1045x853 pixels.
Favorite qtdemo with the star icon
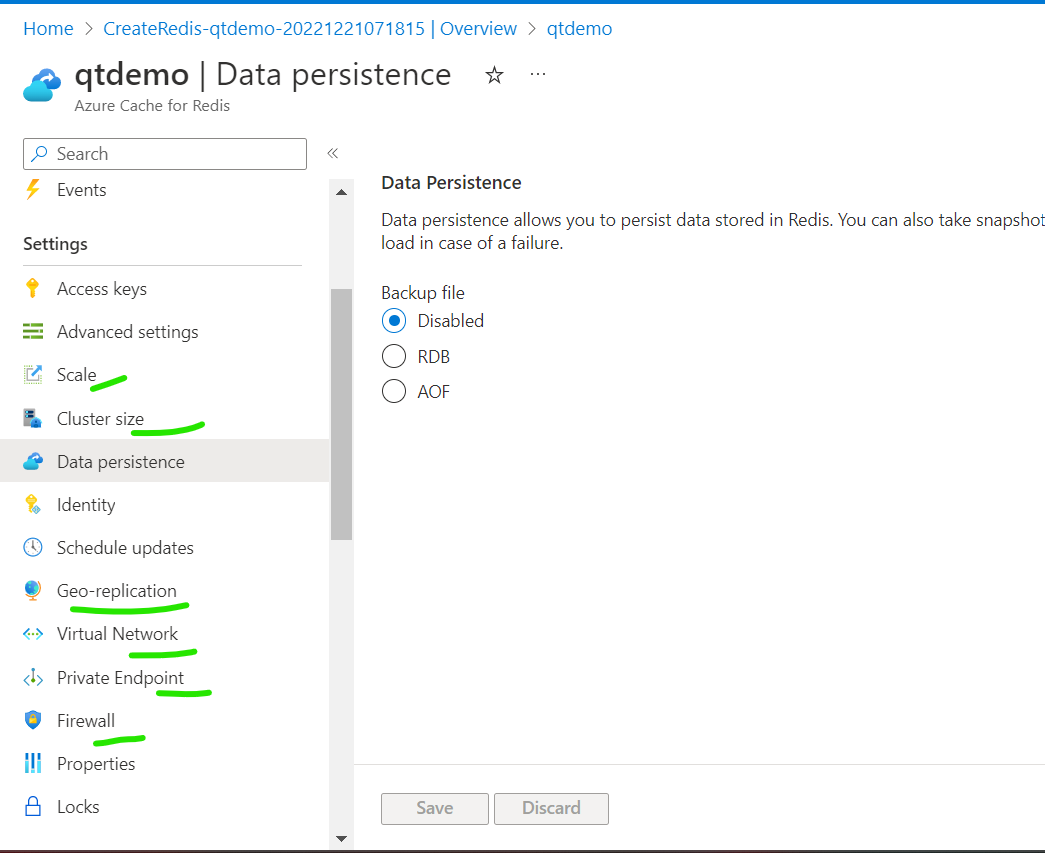point(494,75)
